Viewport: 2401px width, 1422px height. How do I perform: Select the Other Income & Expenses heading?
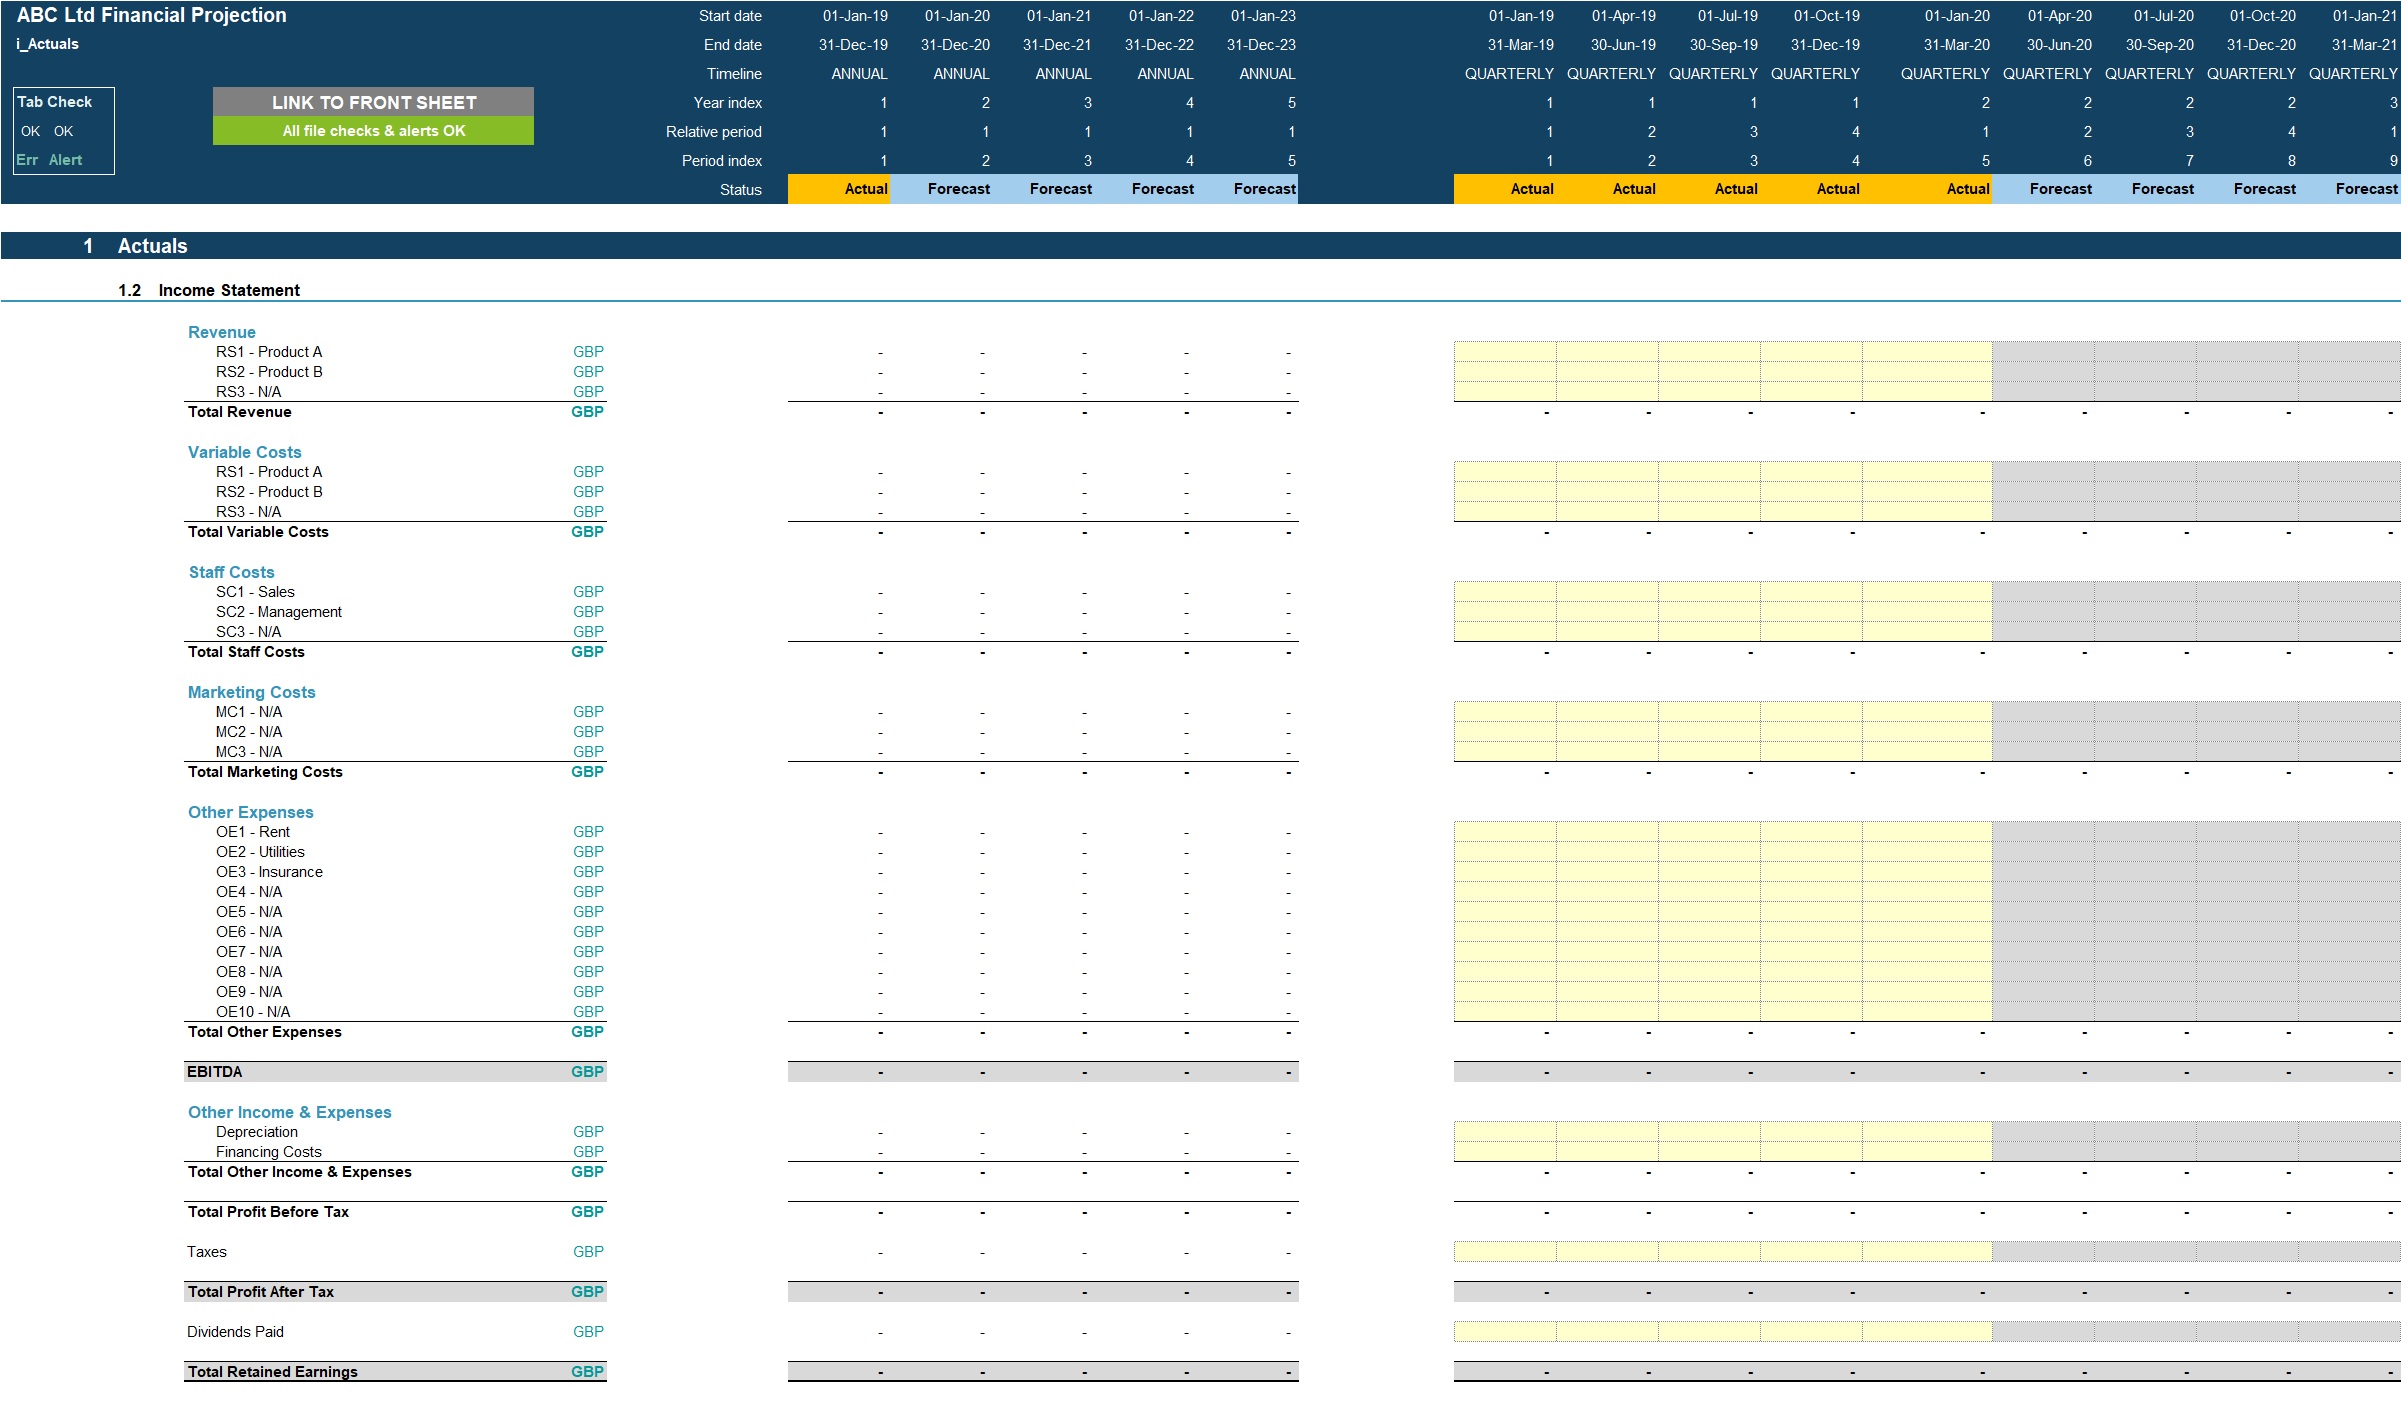click(x=289, y=1112)
